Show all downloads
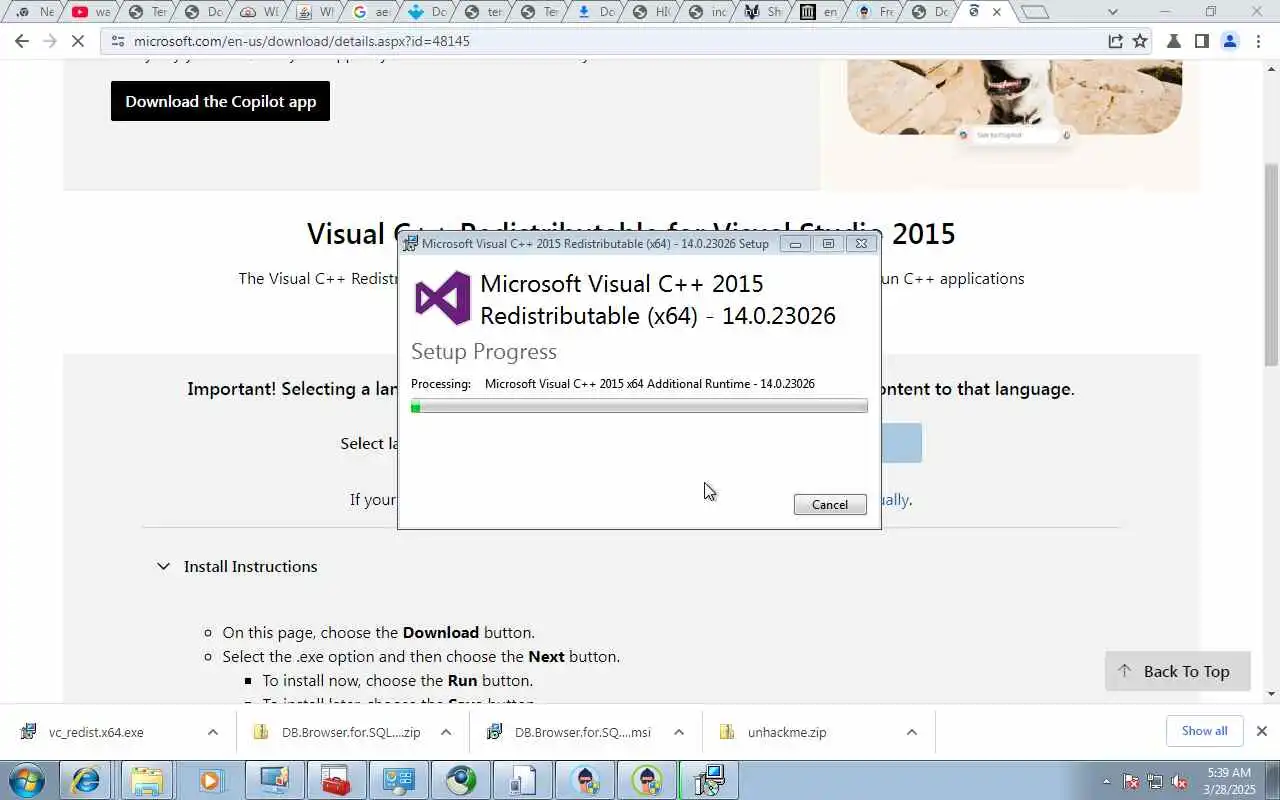1280x800 pixels. pyautogui.click(x=1204, y=731)
